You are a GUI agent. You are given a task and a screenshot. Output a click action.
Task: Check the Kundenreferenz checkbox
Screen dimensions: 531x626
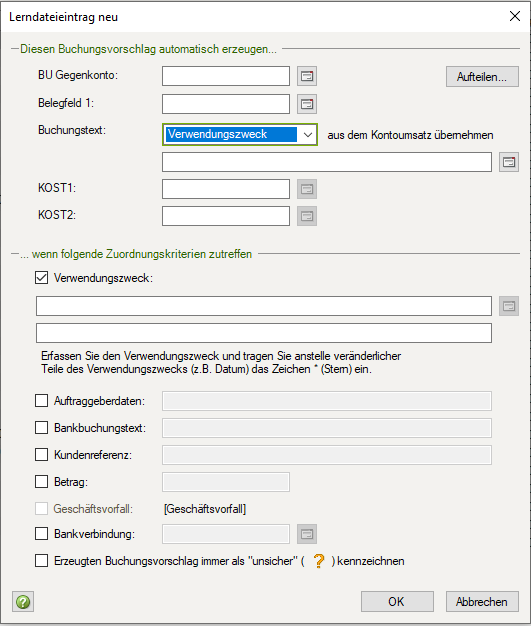coord(42,454)
